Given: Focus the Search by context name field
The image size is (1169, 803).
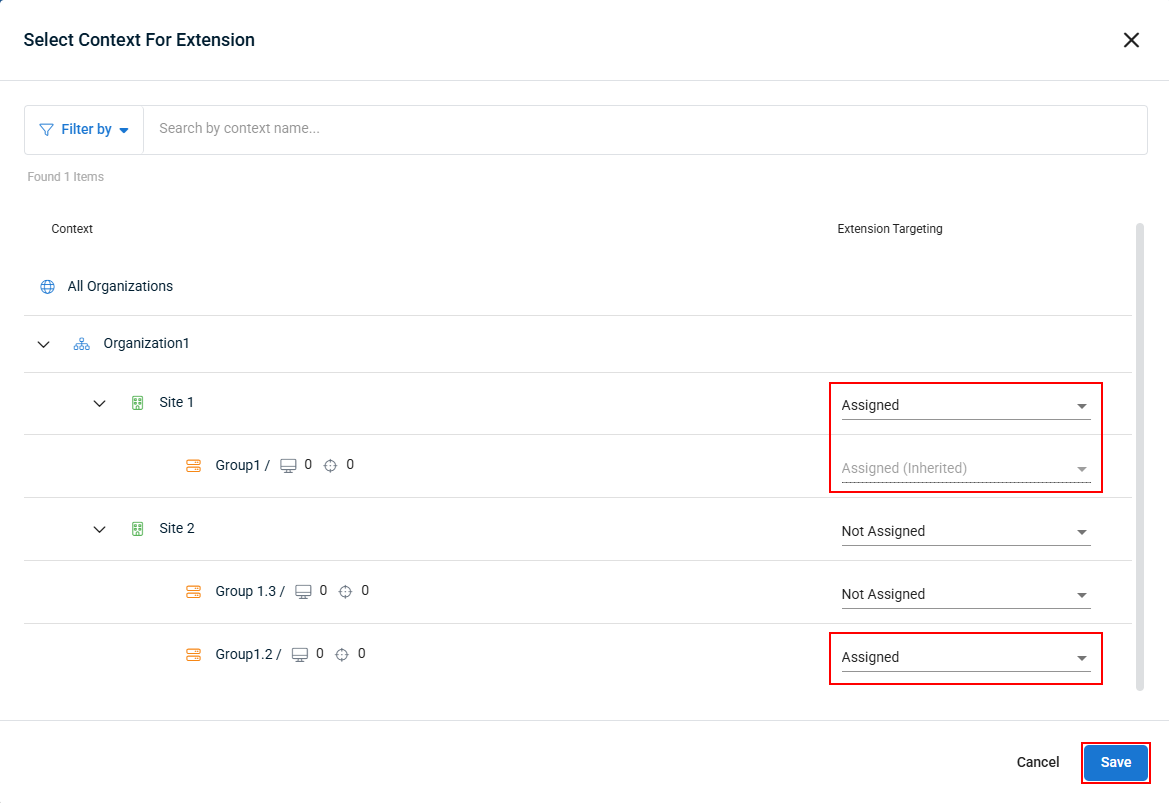Looking at the screenshot, I should 645,129.
